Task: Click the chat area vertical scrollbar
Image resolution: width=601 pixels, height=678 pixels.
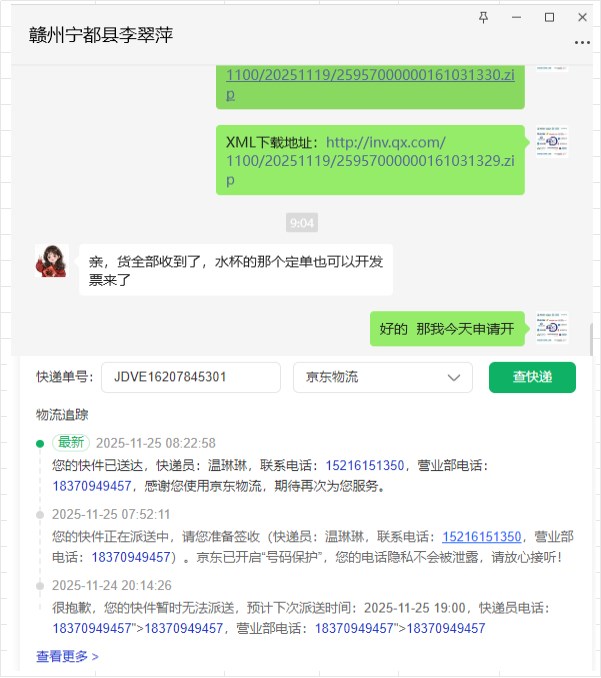Action: coord(589,339)
